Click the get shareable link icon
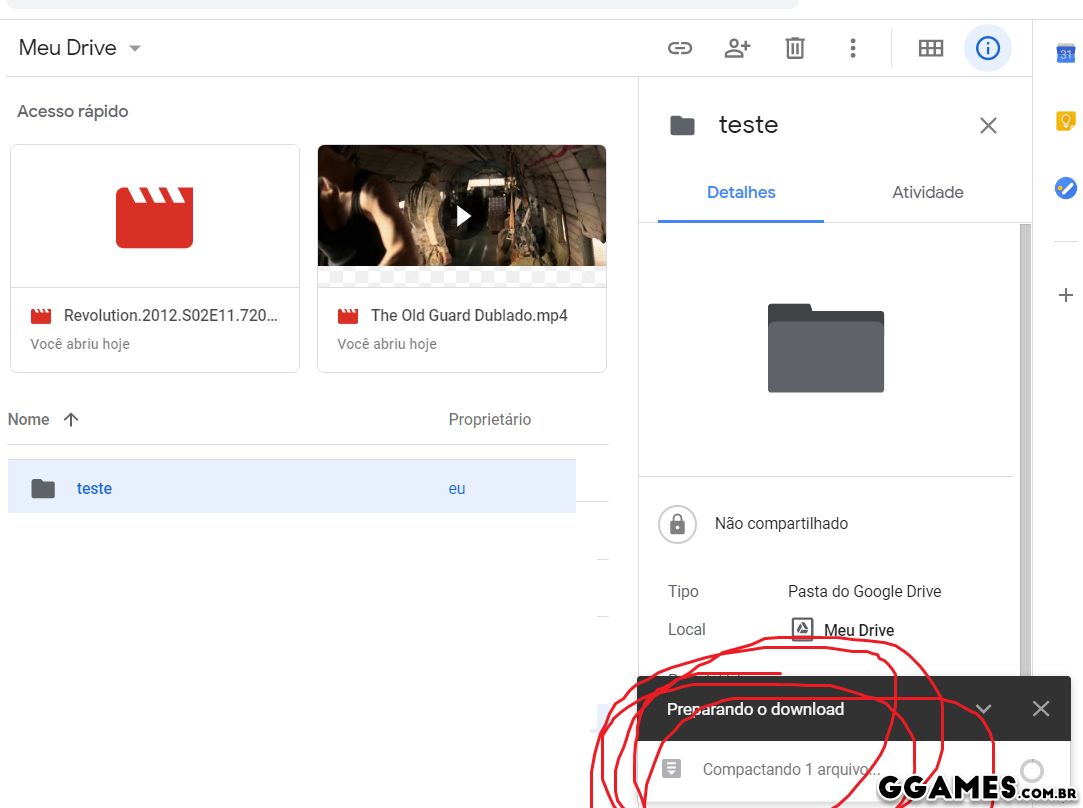Viewport: 1083px width, 808px height. tap(680, 48)
